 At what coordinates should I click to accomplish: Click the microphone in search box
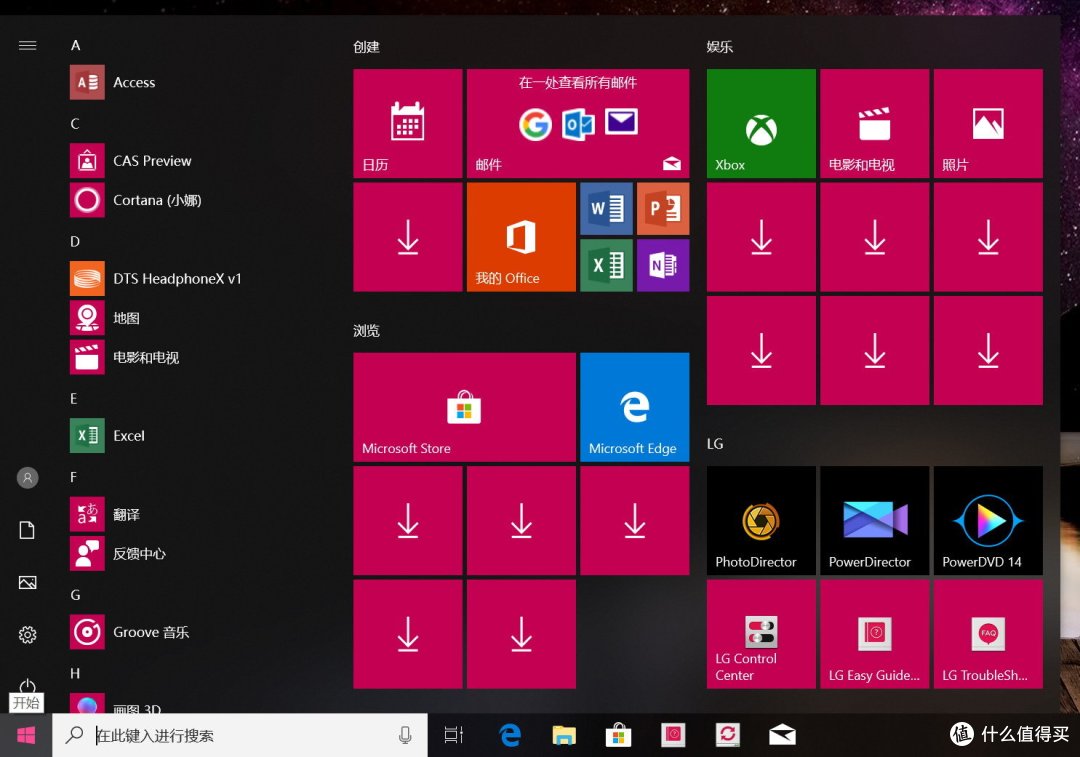click(x=405, y=736)
